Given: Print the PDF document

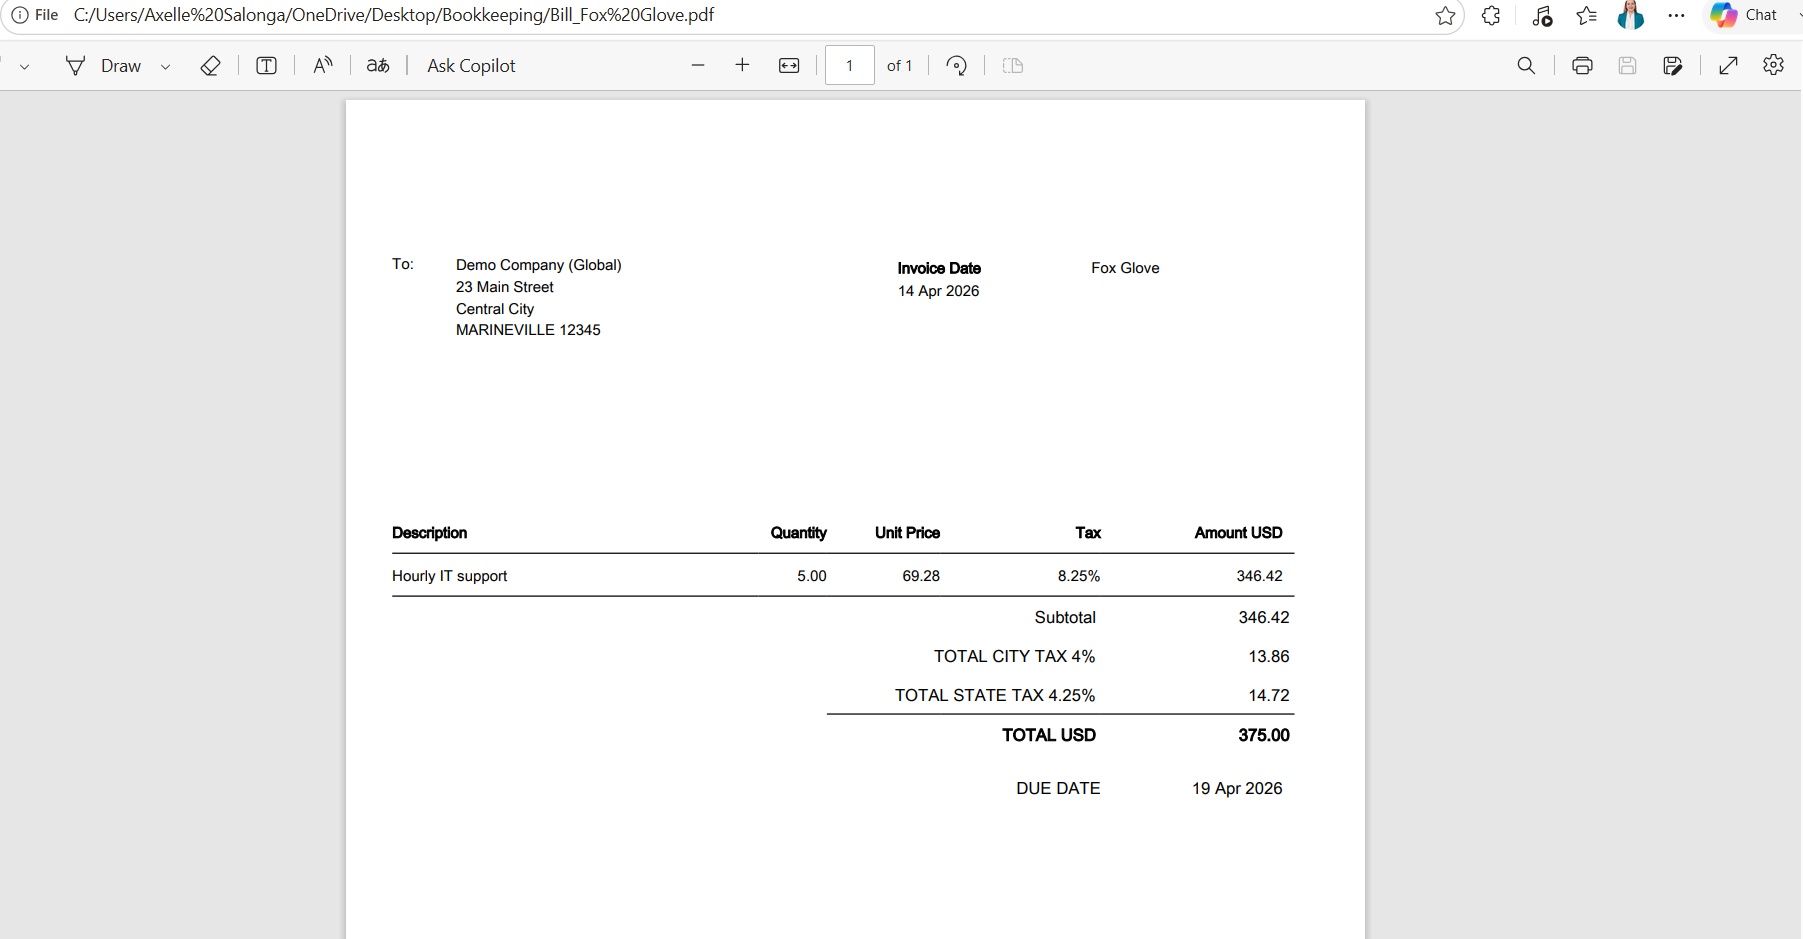Looking at the screenshot, I should [1582, 66].
